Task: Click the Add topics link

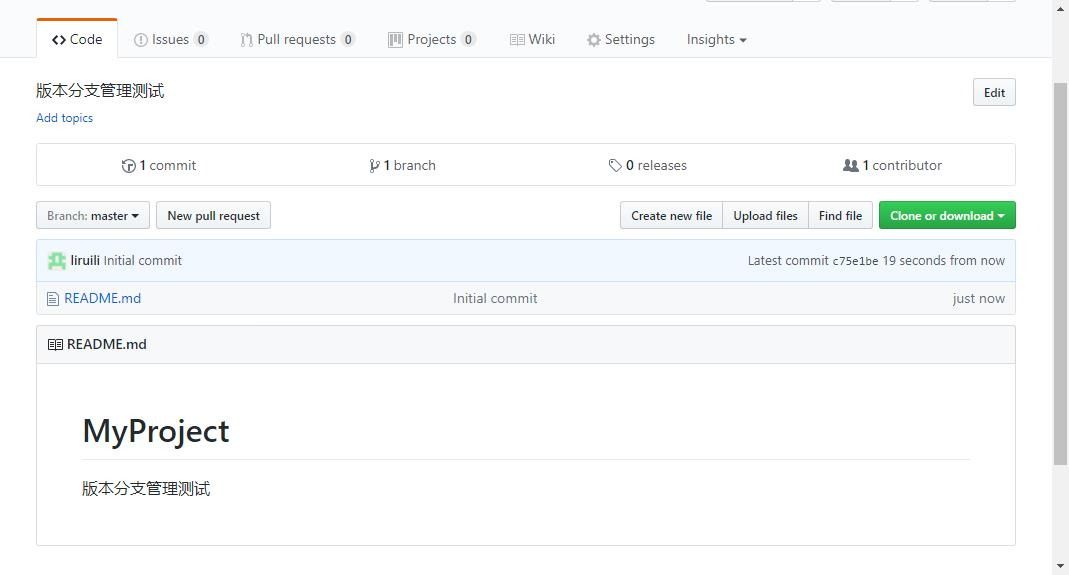Action: click(x=65, y=118)
